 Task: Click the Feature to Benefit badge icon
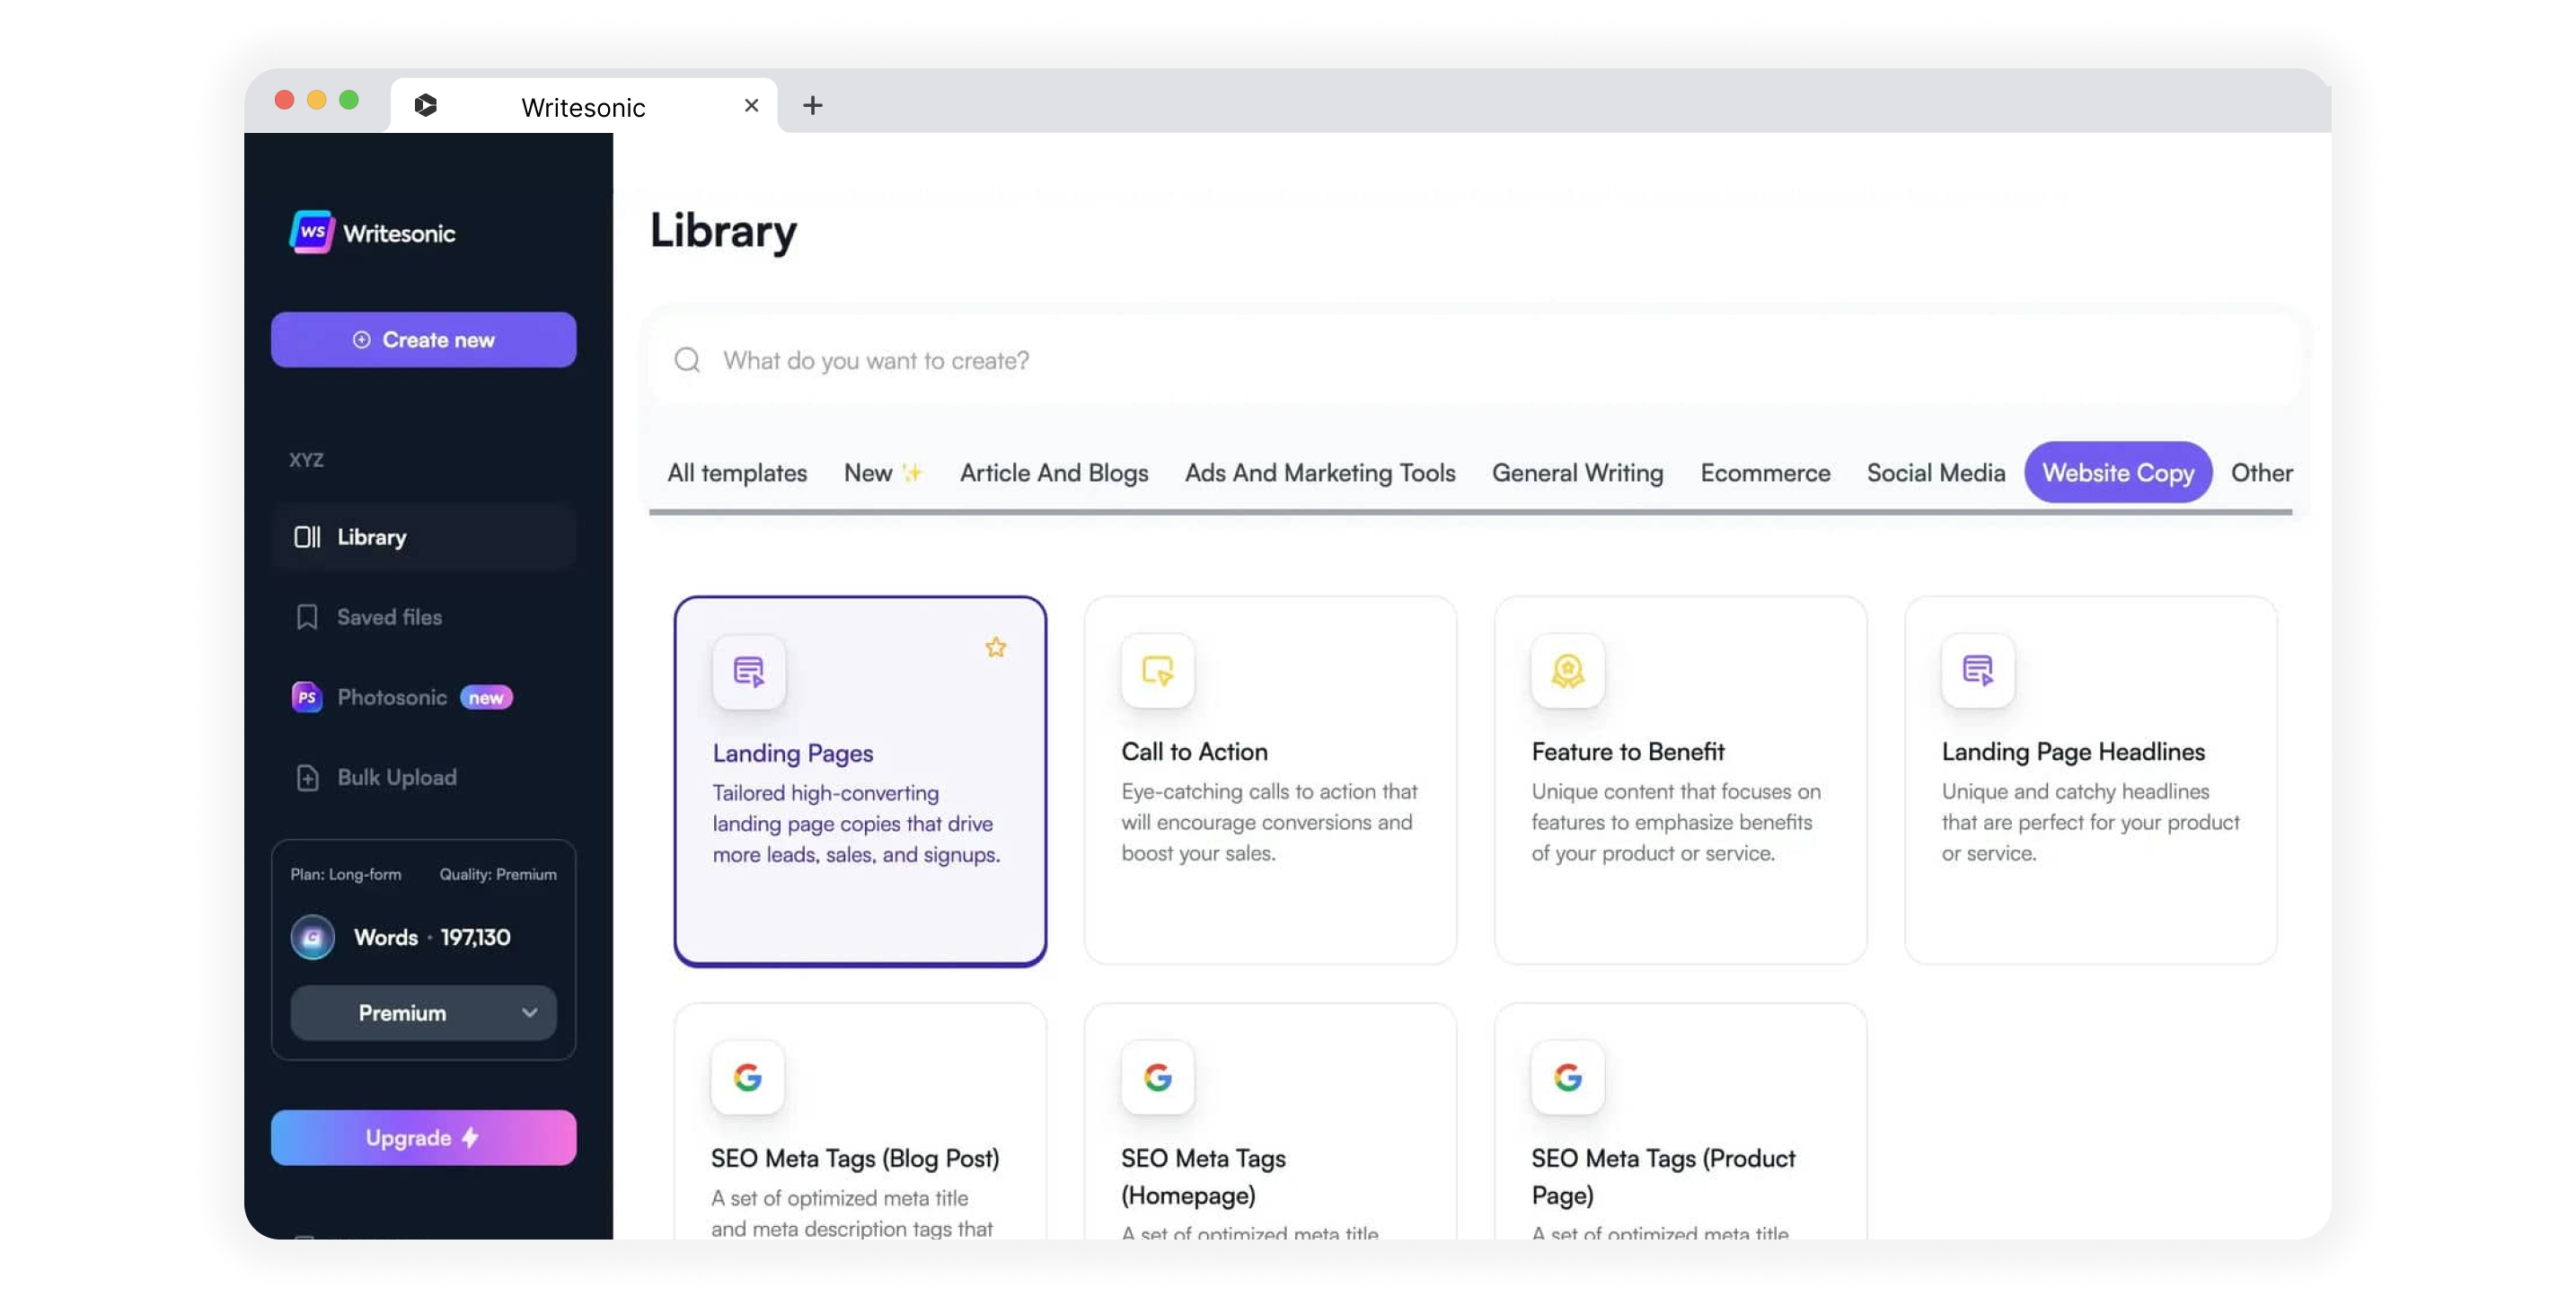point(1567,670)
